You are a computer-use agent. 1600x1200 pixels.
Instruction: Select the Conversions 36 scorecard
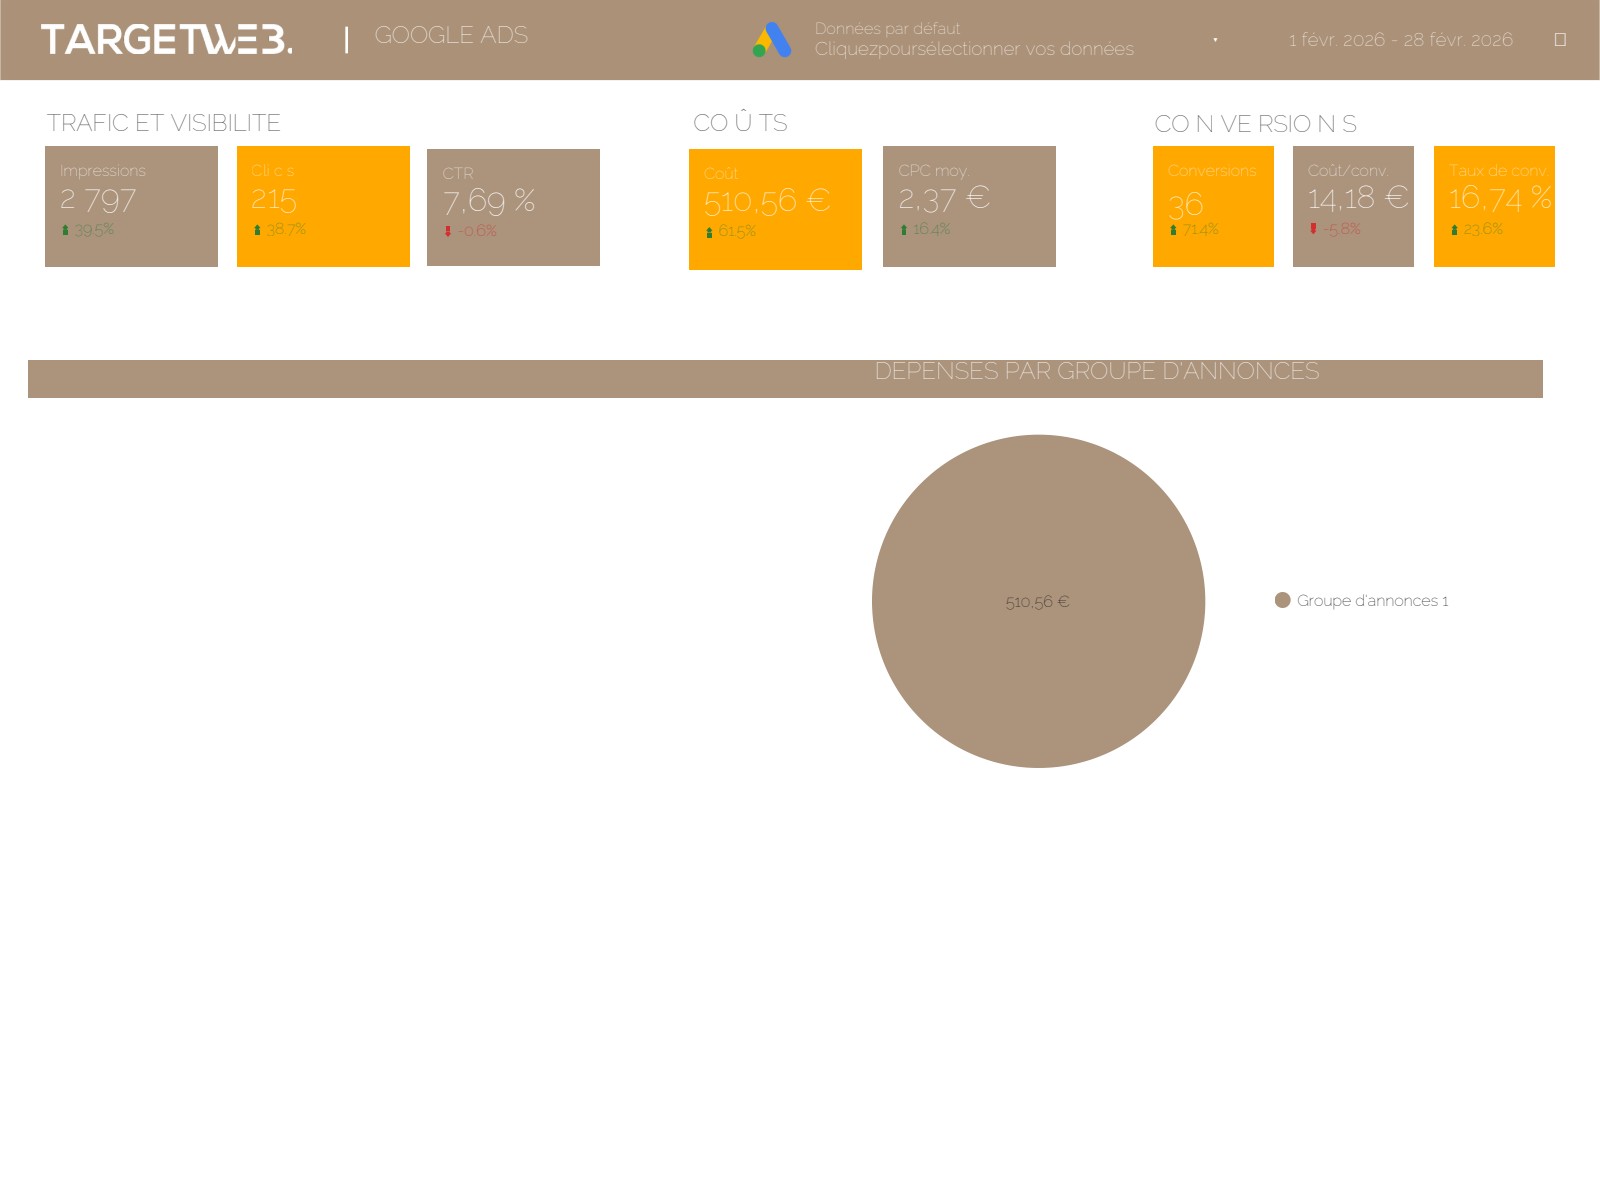pos(1213,206)
